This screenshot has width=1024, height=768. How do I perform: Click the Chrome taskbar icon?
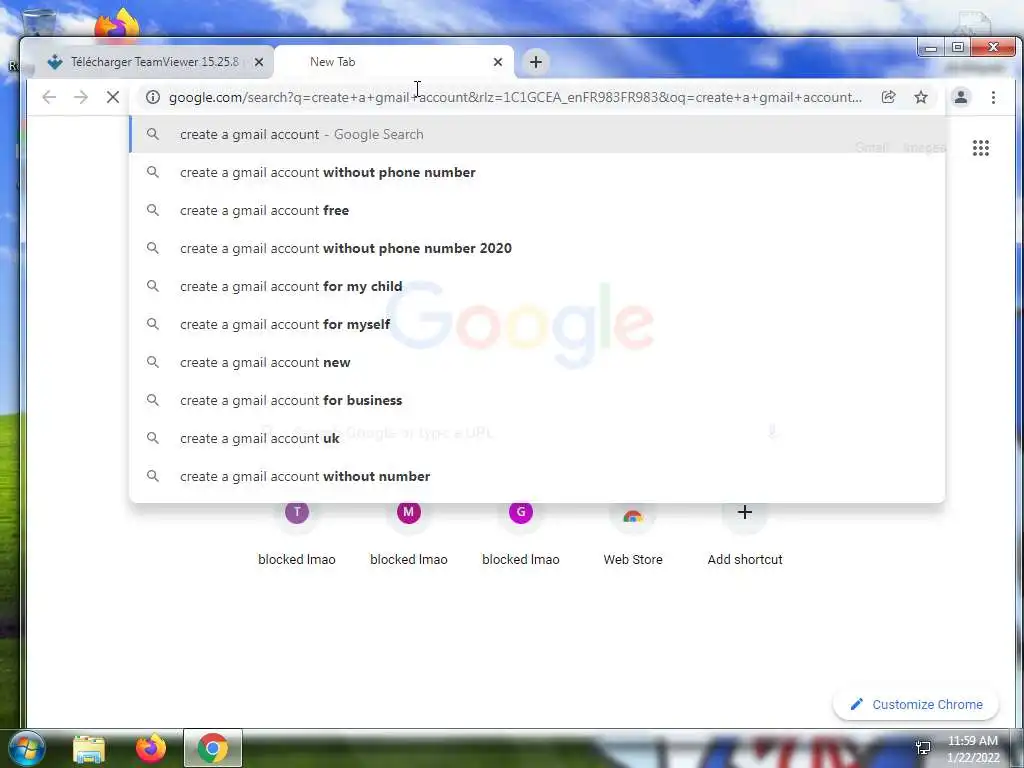(213, 748)
